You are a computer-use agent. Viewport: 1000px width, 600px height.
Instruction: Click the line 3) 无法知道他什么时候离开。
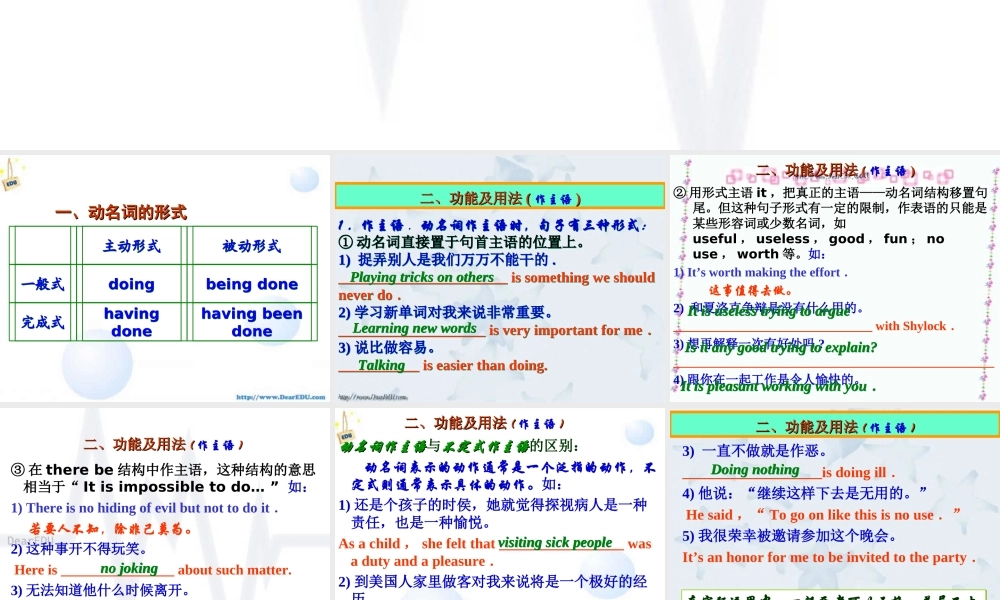pyautogui.click(x=101, y=590)
